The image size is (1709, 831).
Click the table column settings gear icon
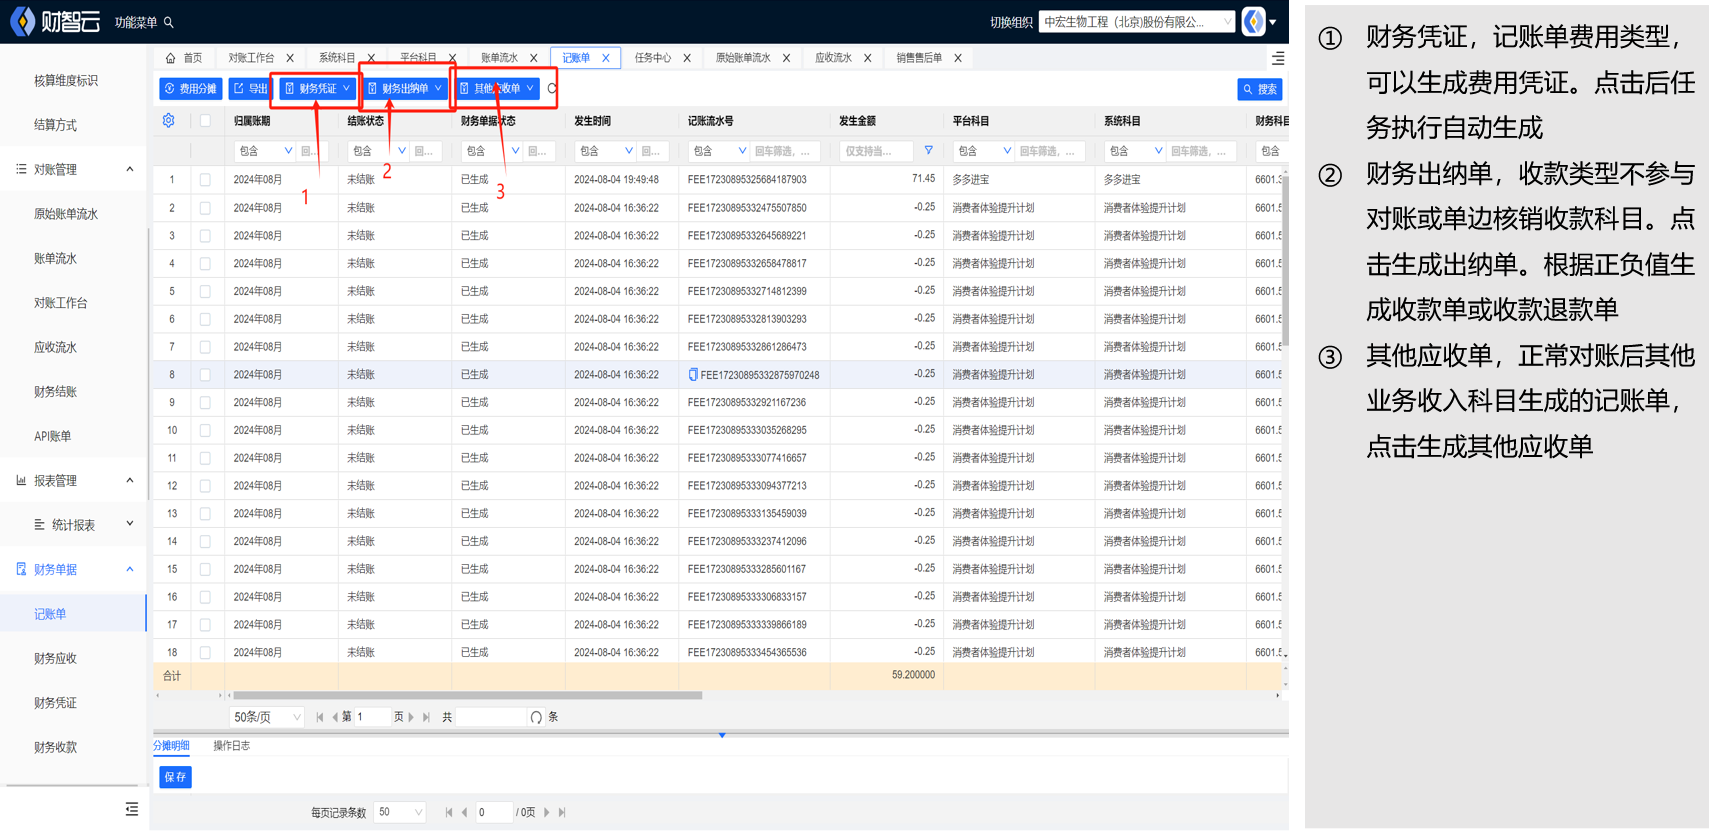pyautogui.click(x=168, y=120)
